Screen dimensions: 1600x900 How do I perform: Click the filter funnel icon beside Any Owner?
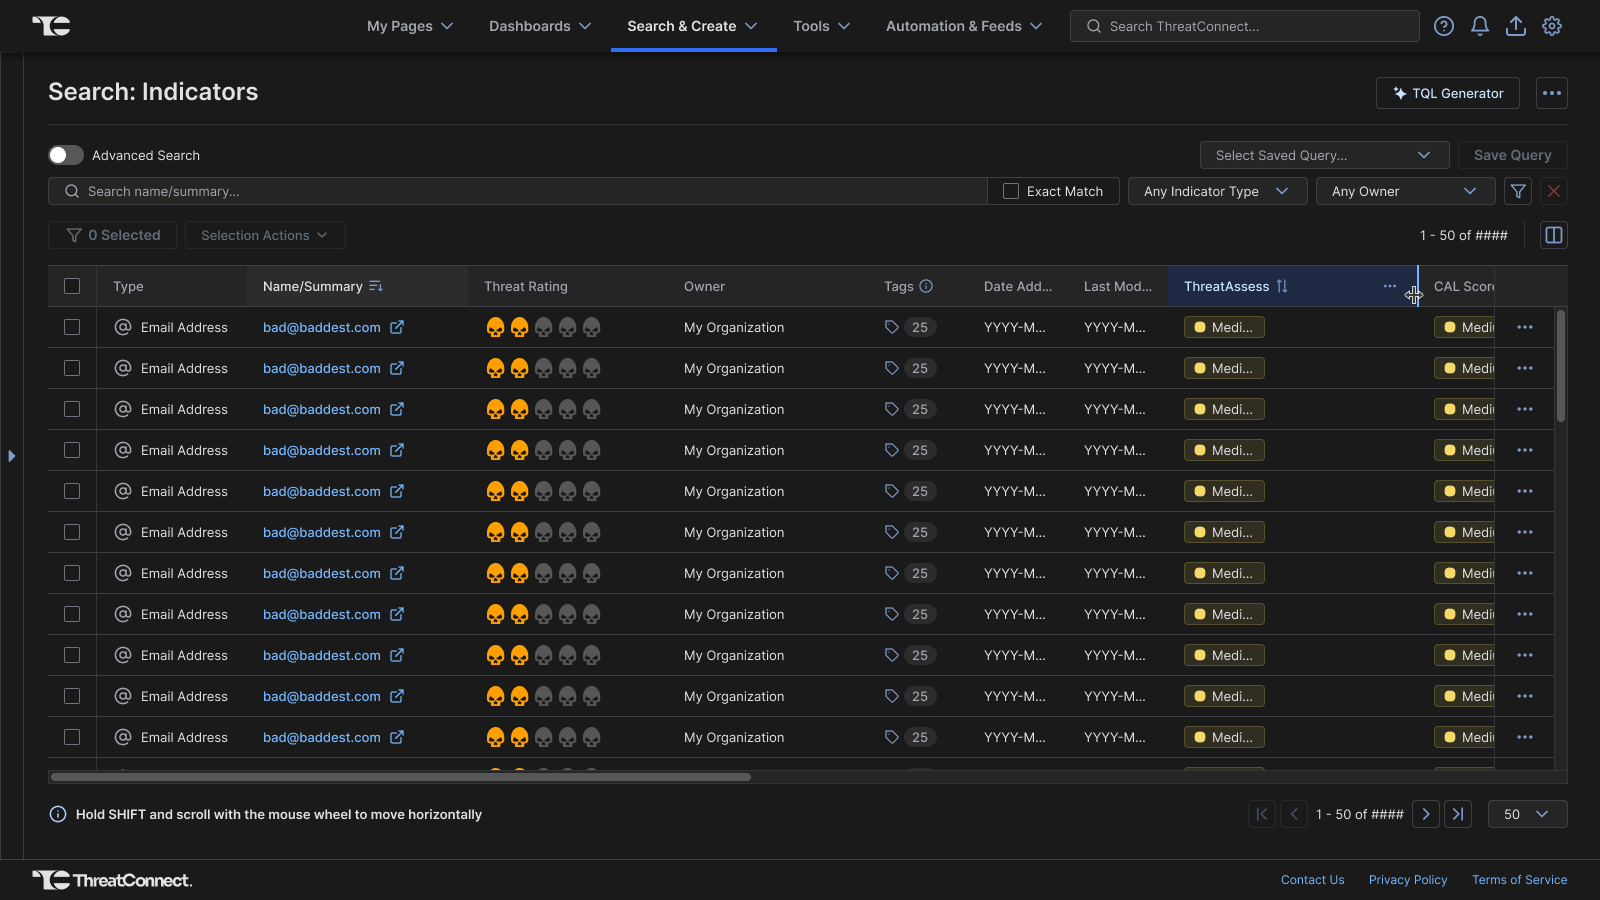coord(1518,191)
